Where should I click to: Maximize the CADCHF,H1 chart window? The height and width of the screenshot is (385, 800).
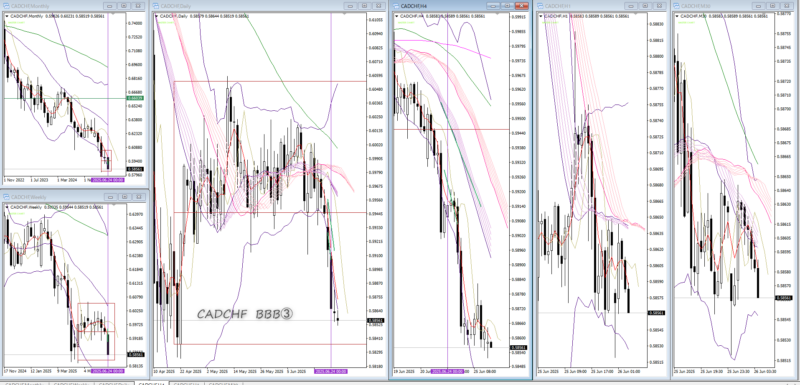pos(645,6)
